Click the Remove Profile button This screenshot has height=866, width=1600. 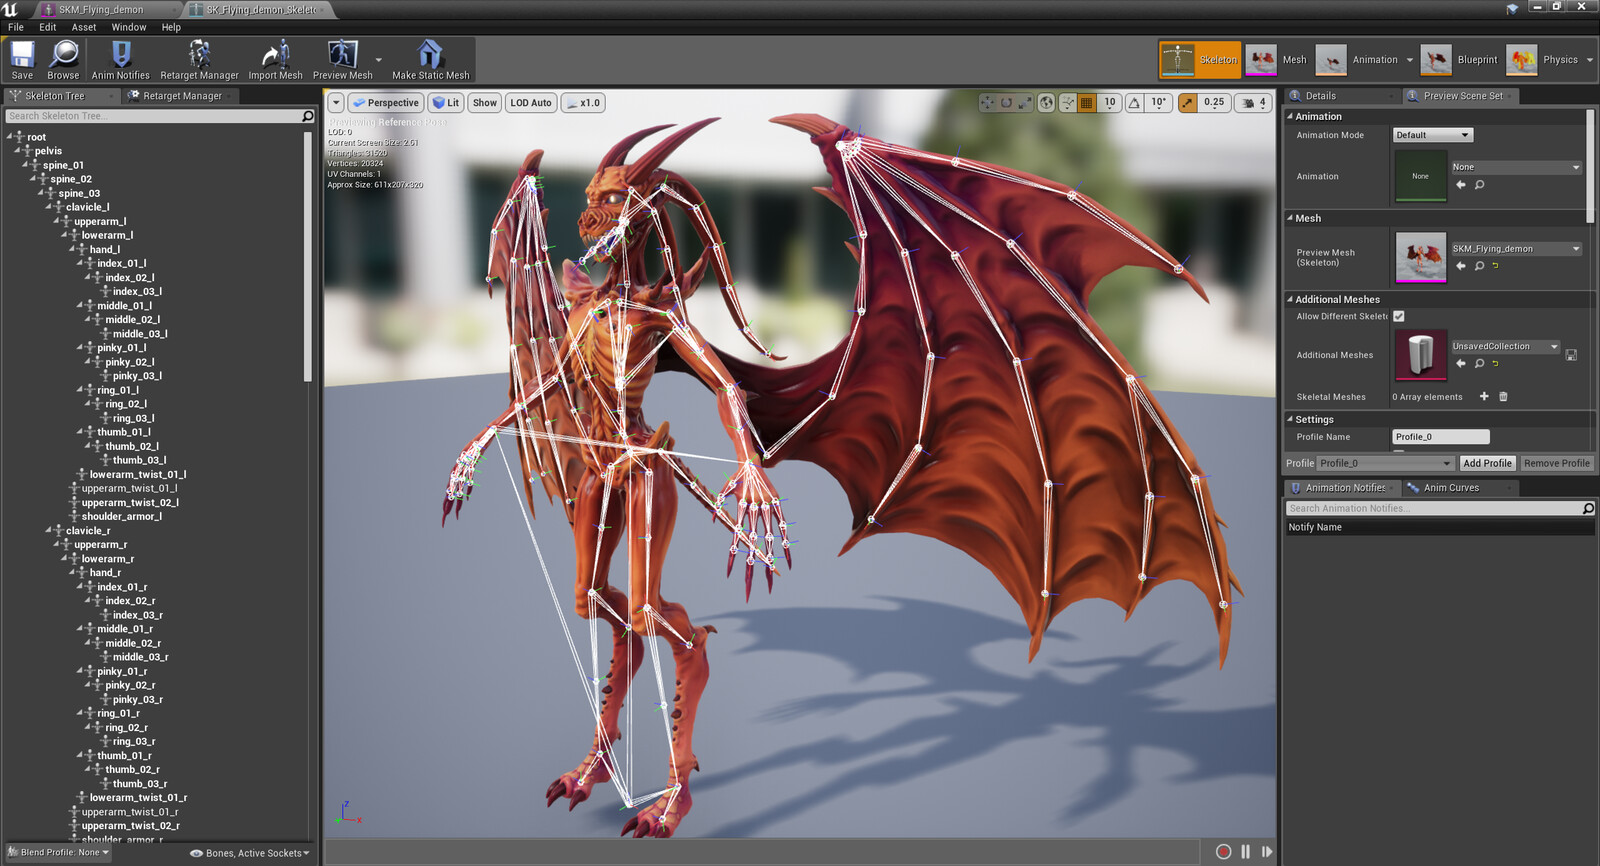tap(1556, 463)
